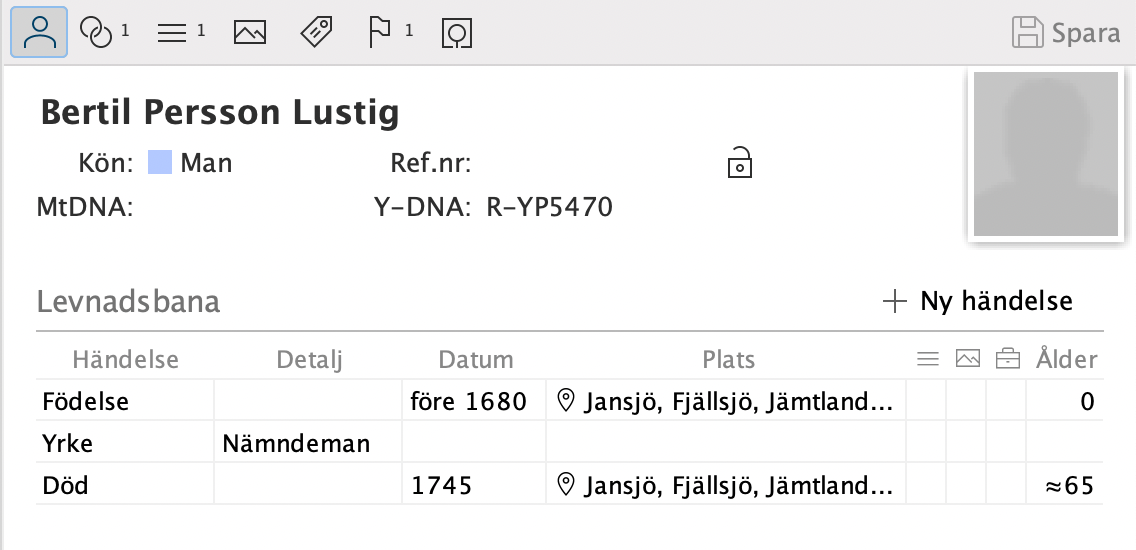Open the pictures tab in toolbar
The height and width of the screenshot is (550, 1136).
250,33
